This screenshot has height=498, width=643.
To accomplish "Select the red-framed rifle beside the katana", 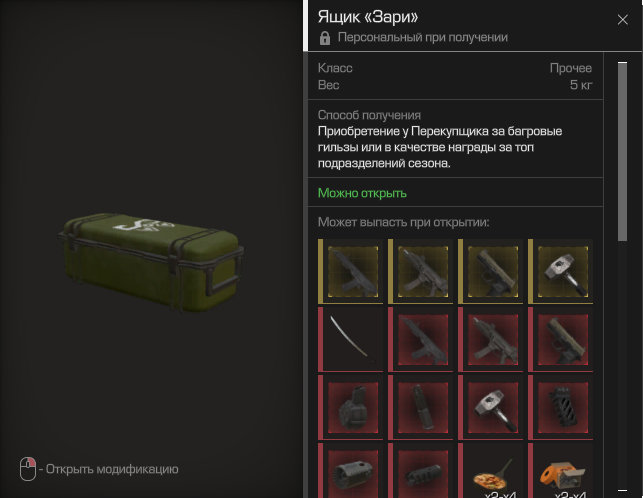I will [421, 339].
